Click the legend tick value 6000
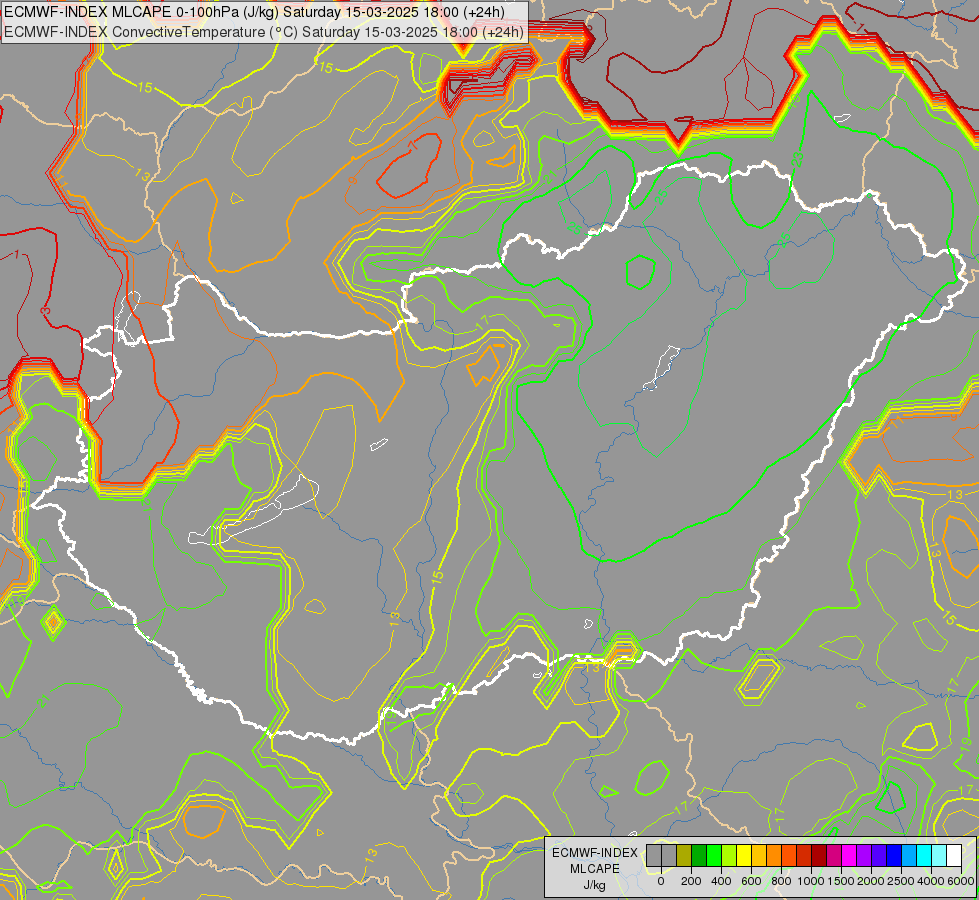Screen dimensions: 979x900 [x=961, y=881]
